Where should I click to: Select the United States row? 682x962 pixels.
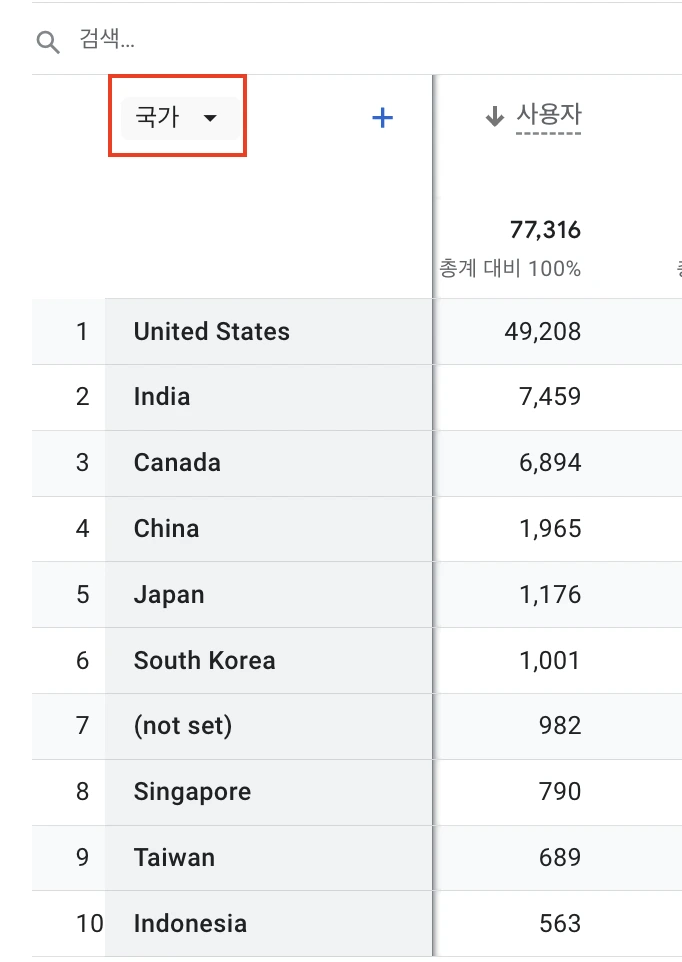[212, 332]
